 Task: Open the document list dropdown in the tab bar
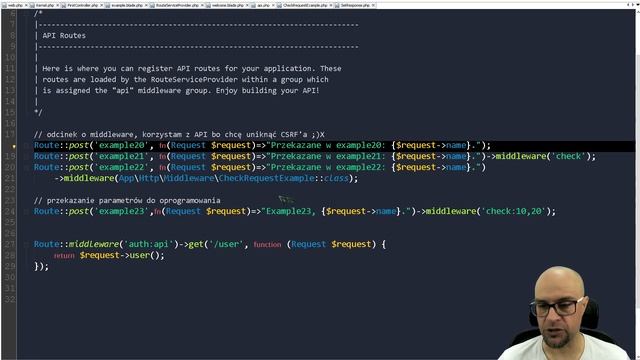click(x=637, y=5)
